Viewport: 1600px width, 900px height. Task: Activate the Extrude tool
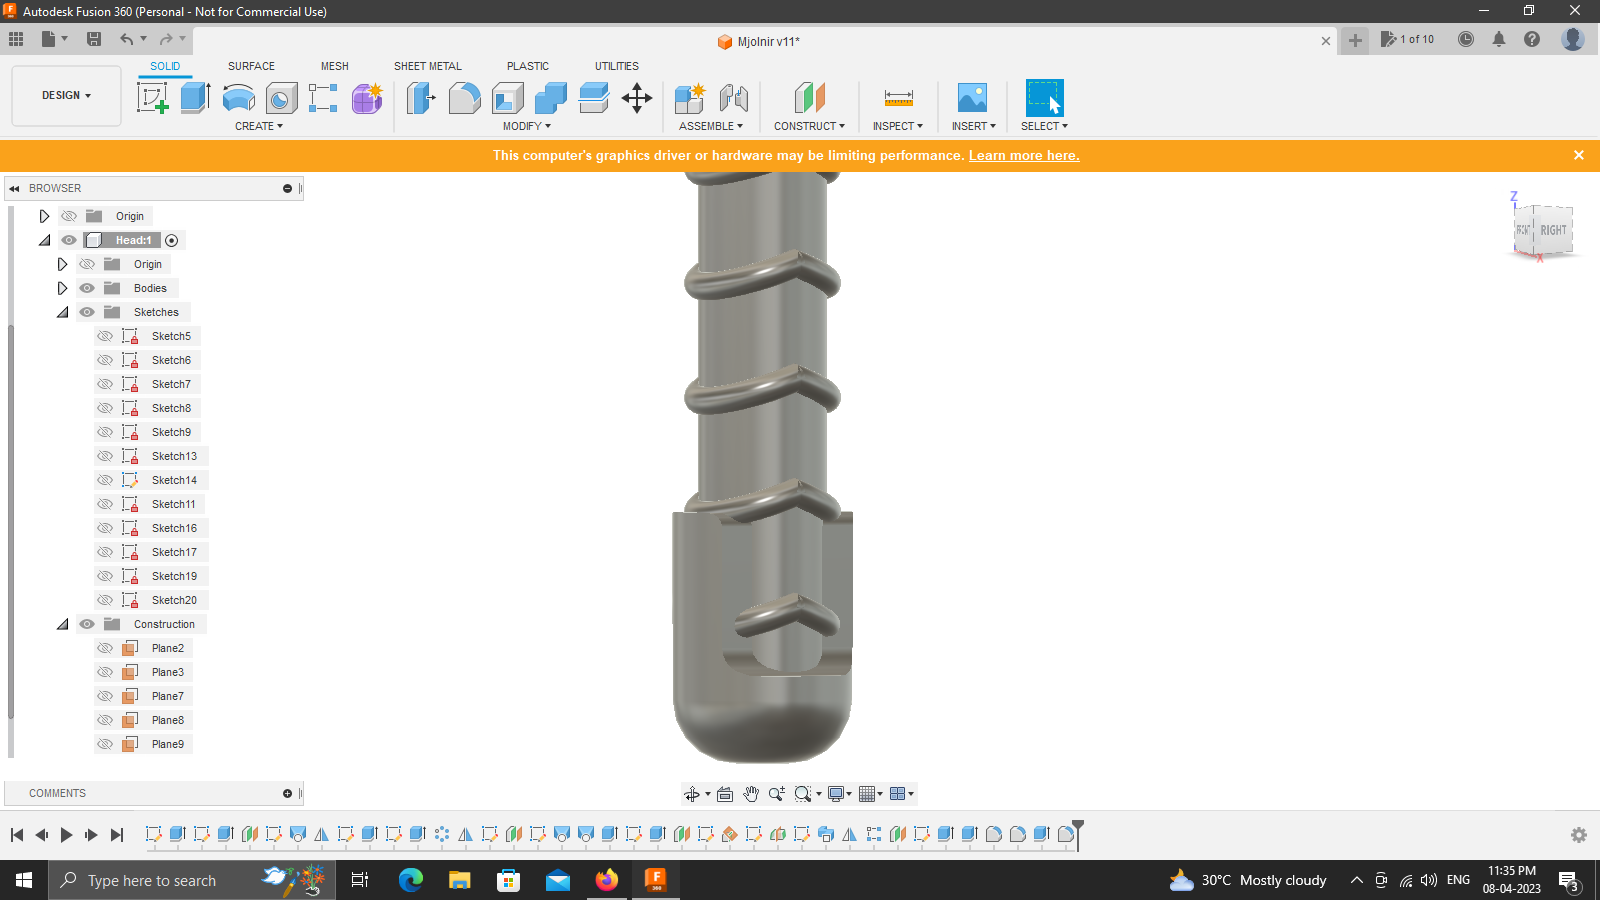coord(193,97)
